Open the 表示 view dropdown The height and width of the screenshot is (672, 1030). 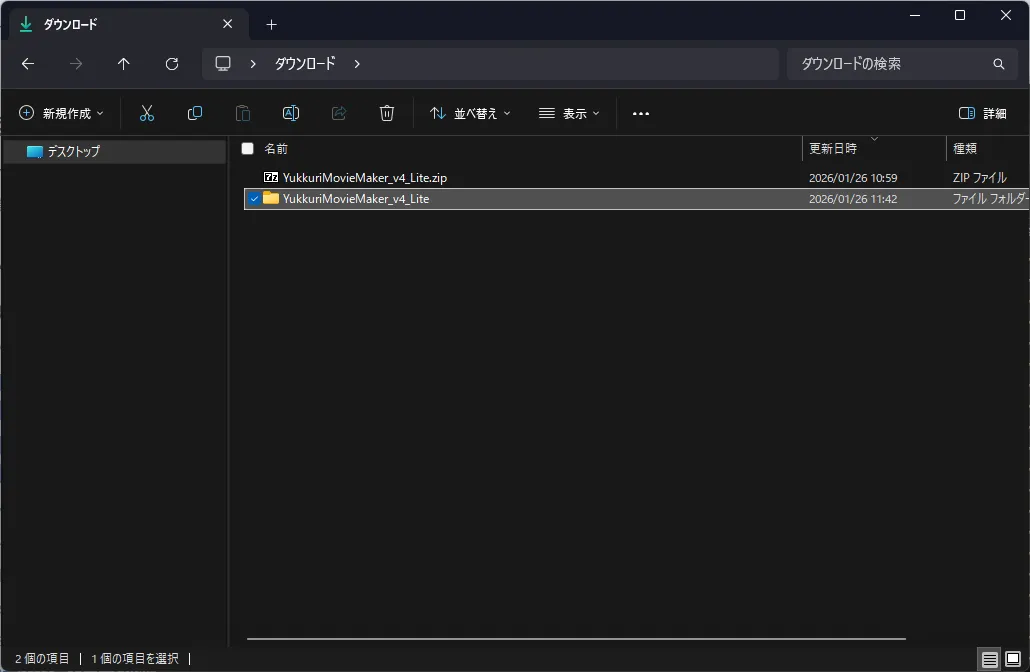(569, 114)
